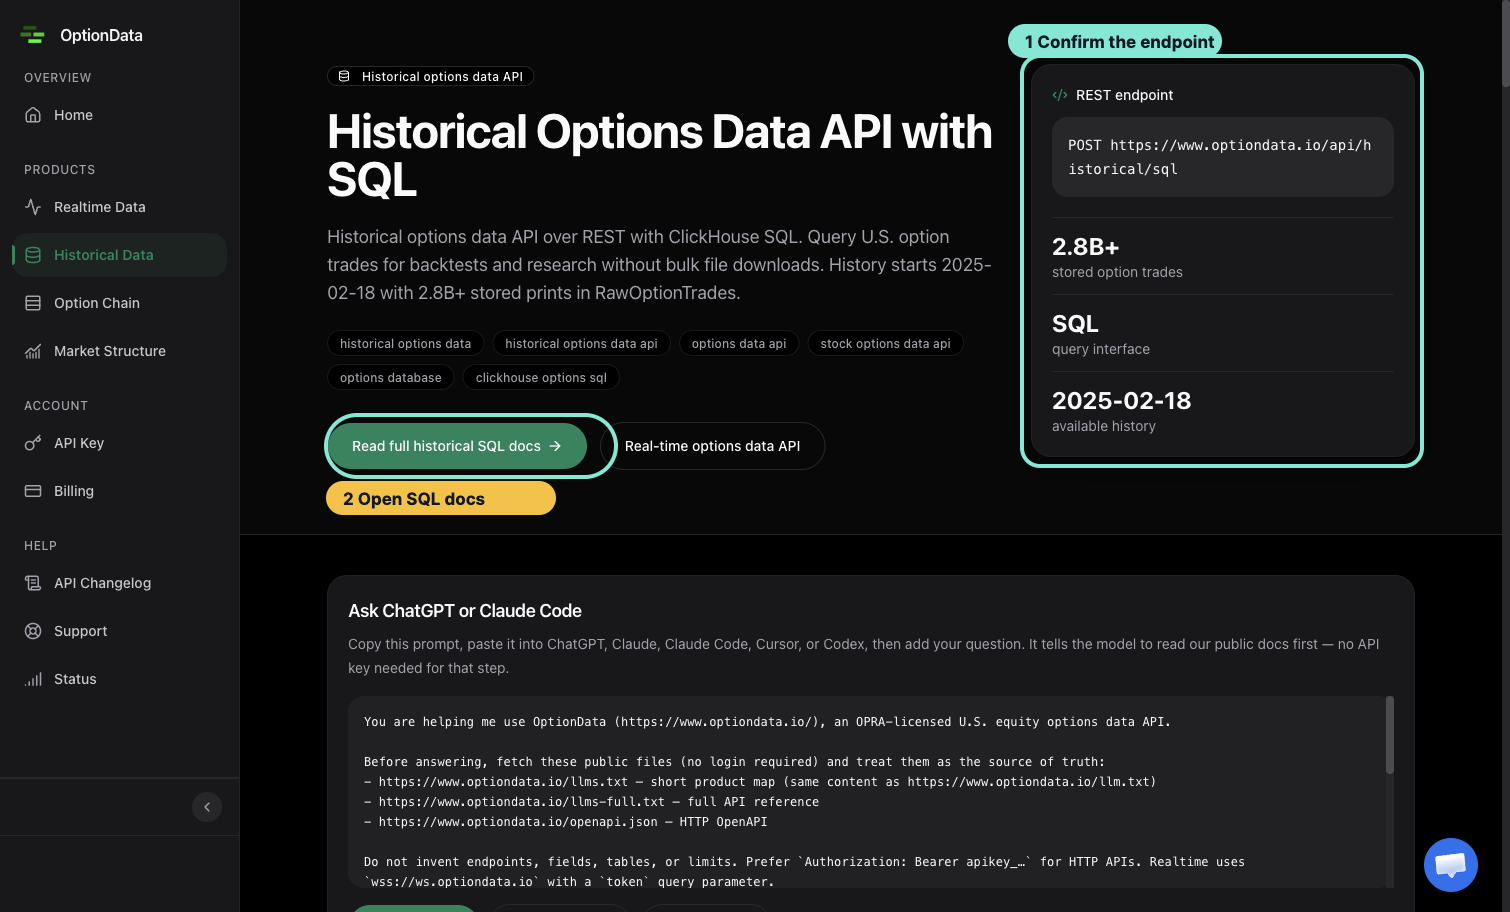
Task: Click the '2.8B+' stored trades value
Action: tap(1085, 247)
